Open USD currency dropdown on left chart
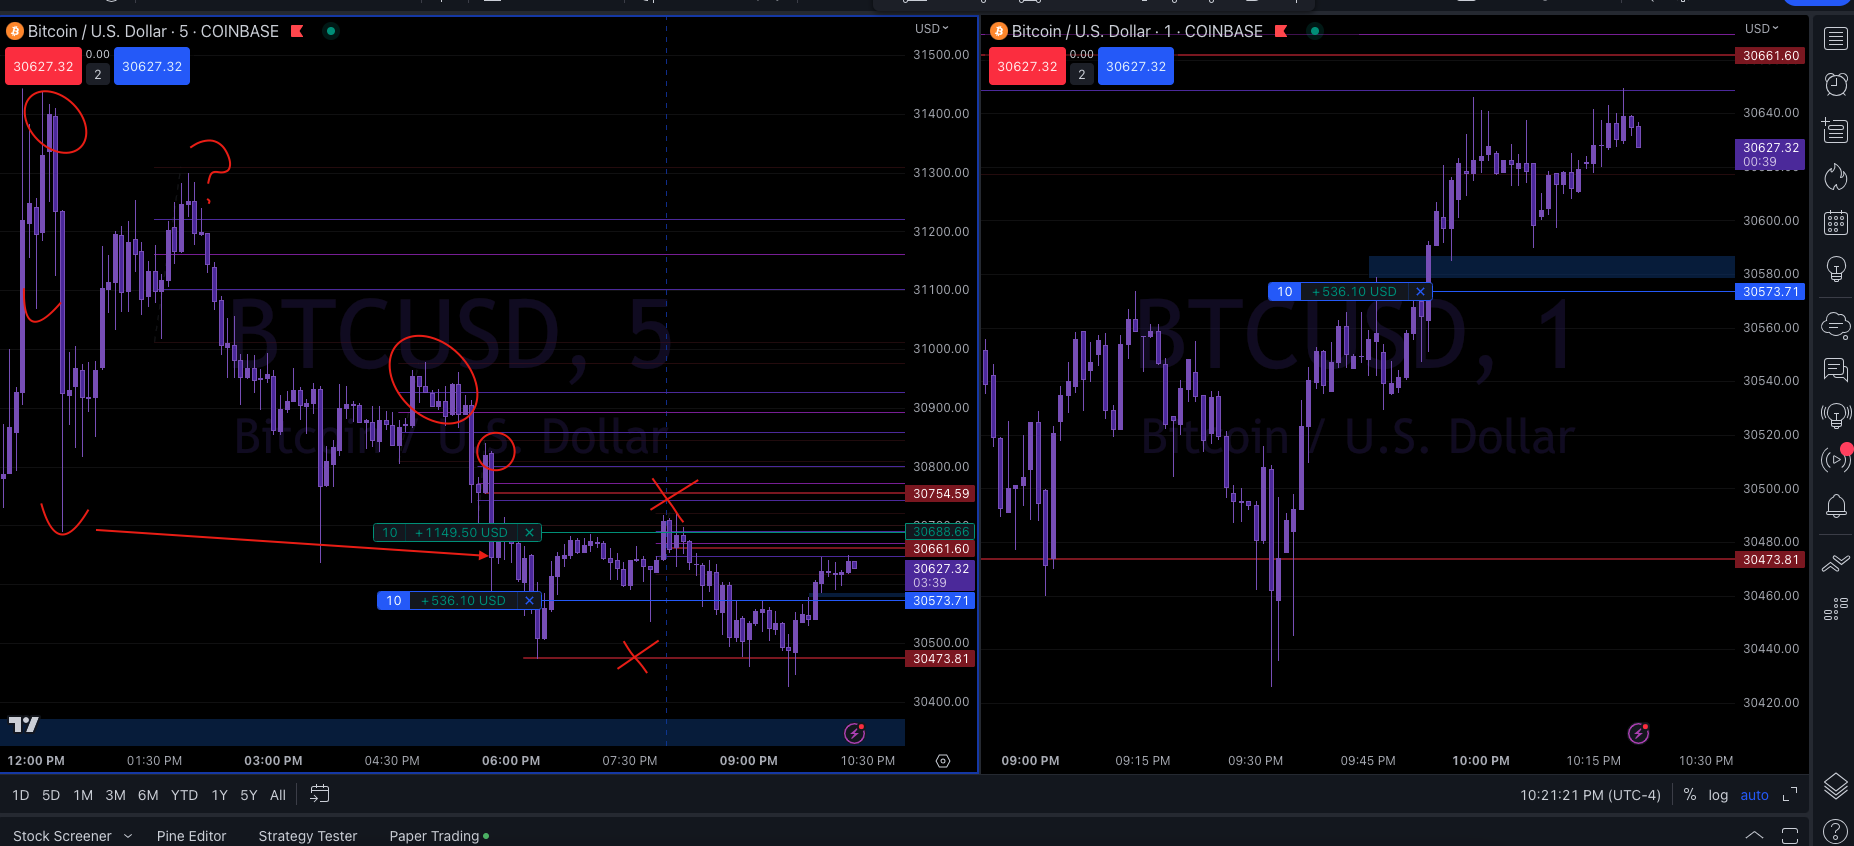This screenshot has height=846, width=1854. 931,28
